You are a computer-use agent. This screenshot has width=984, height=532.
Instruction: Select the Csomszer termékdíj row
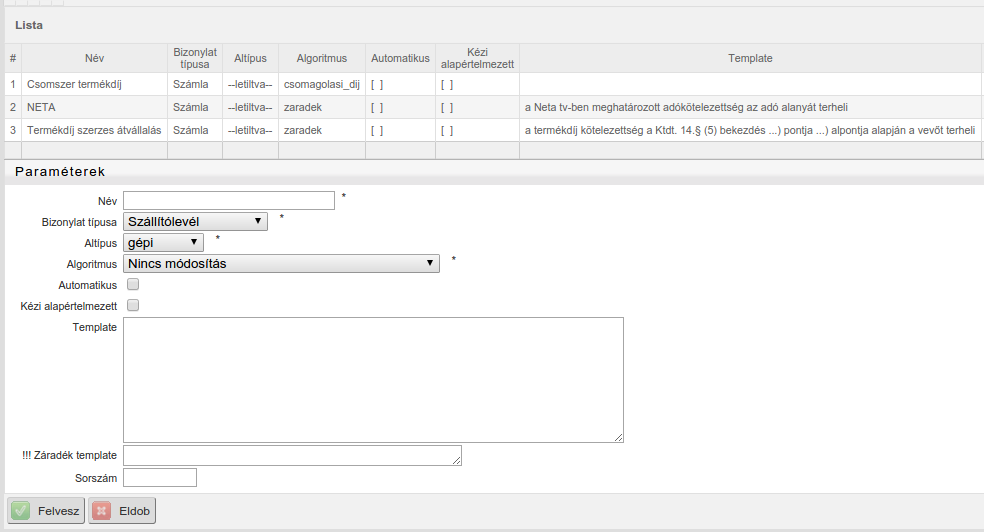pos(493,84)
